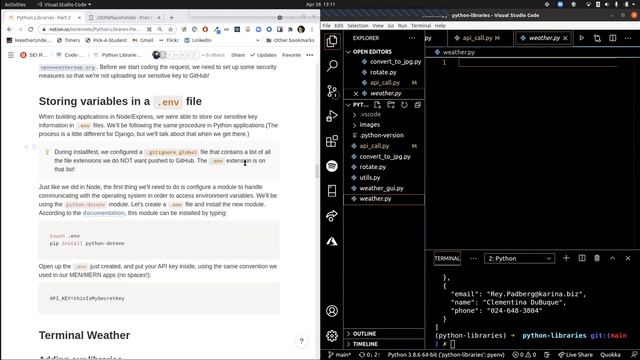Create a new file in Explorer
640x360 pixels.
pos(377,105)
